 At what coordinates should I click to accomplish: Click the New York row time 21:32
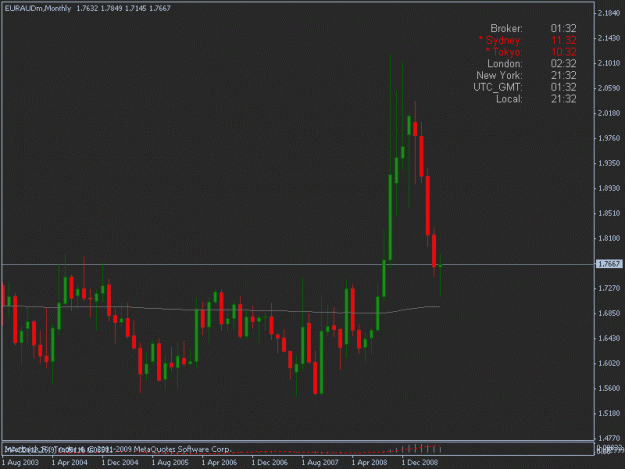tap(564, 75)
